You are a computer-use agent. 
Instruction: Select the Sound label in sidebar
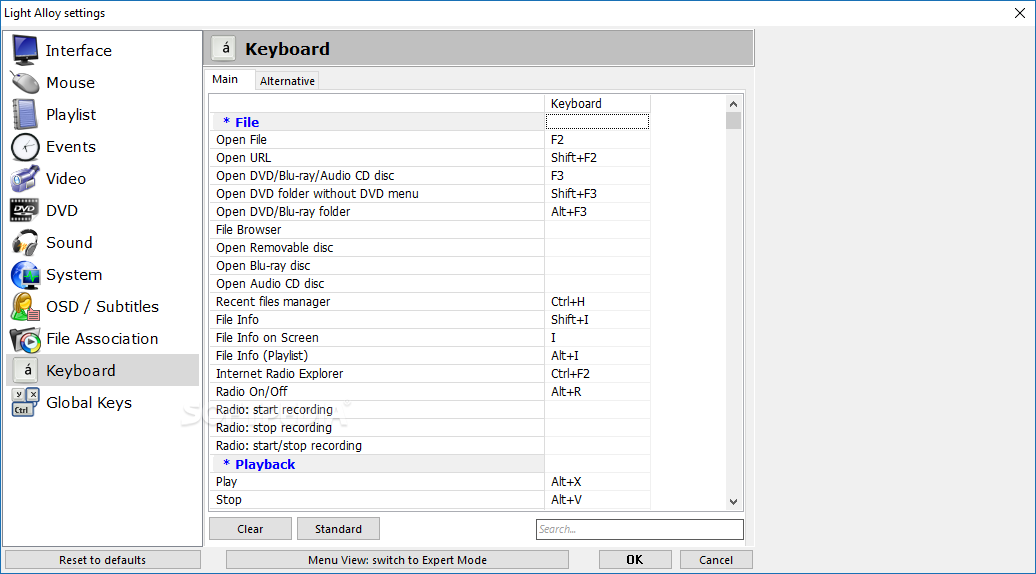click(x=69, y=242)
